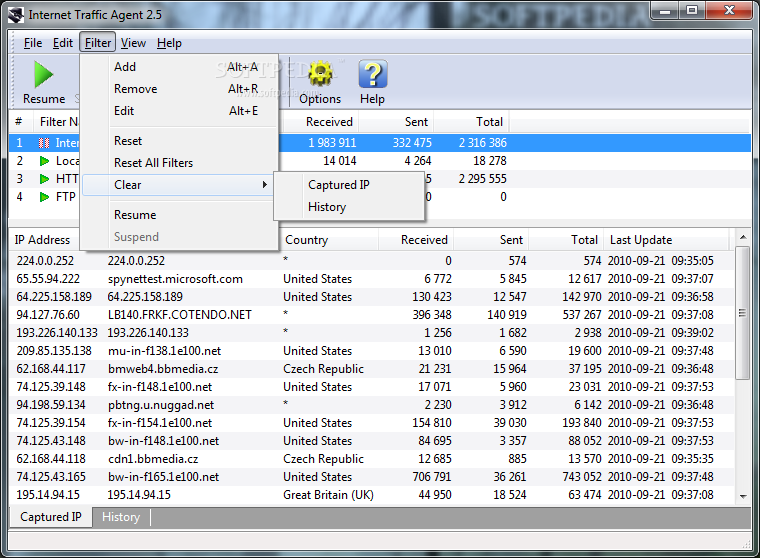Viewport: 760px width, 558px height.
Task: Select IP address 193.226.140.133
Action: [x=57, y=333]
